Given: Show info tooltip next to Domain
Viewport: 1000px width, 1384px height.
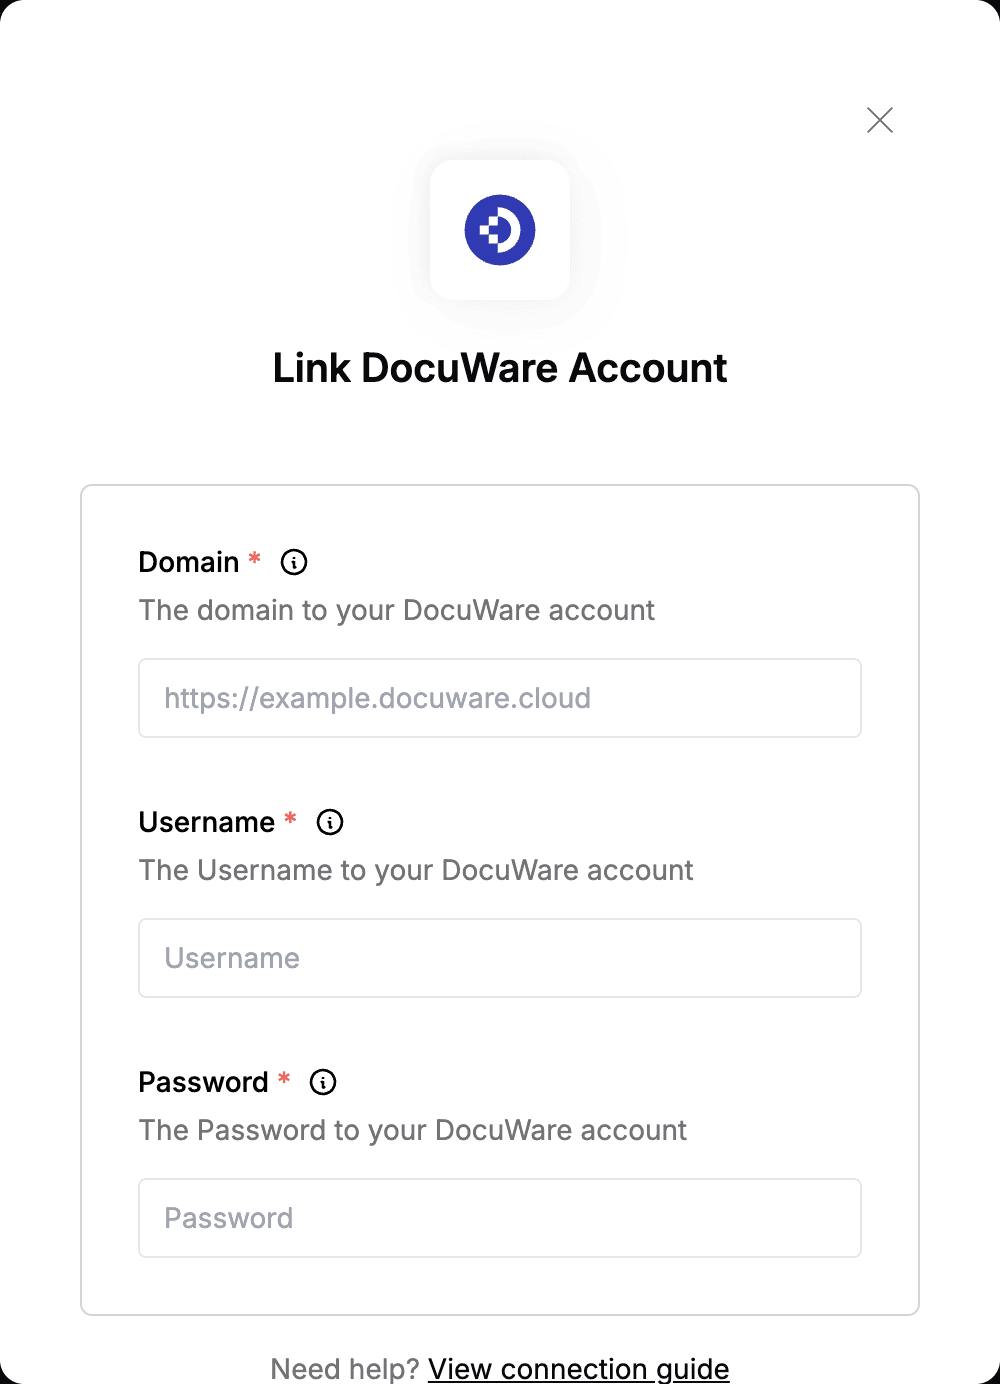Looking at the screenshot, I should coord(294,562).
